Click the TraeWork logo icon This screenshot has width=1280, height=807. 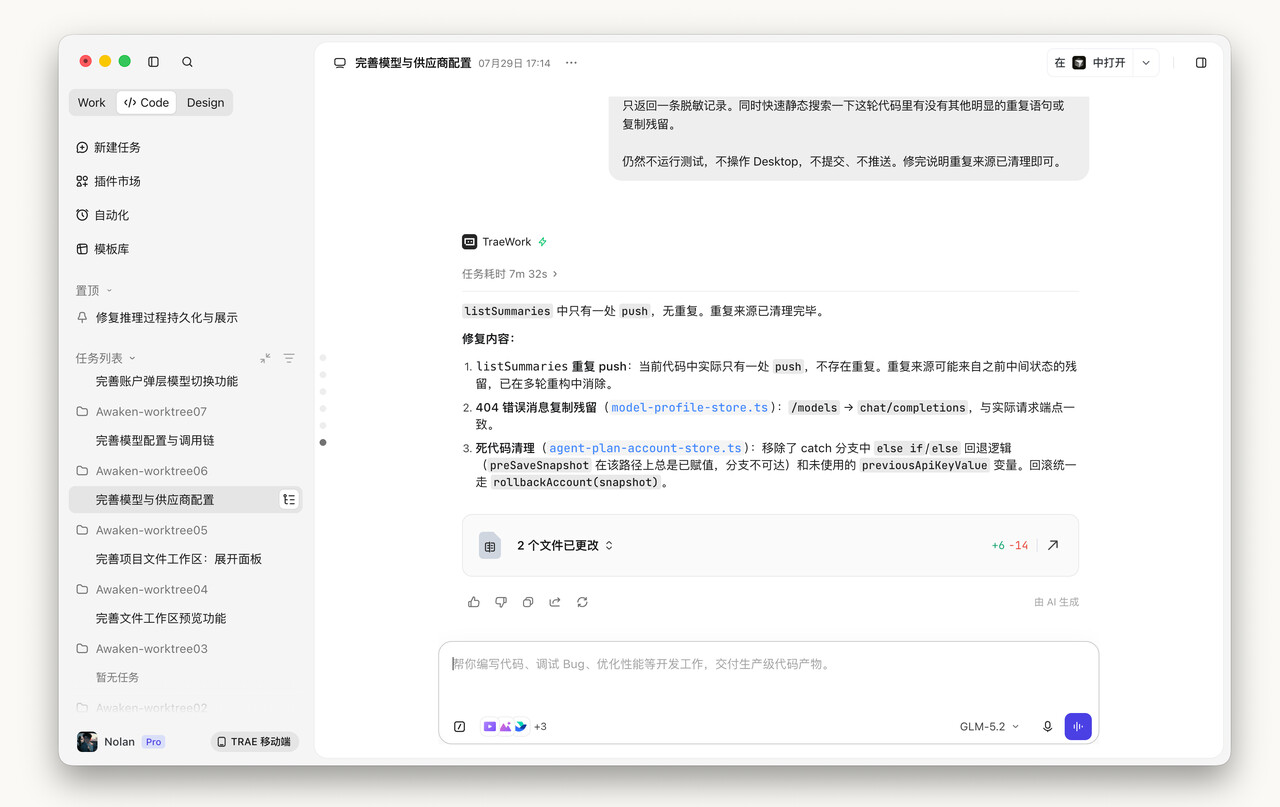[x=469, y=242]
